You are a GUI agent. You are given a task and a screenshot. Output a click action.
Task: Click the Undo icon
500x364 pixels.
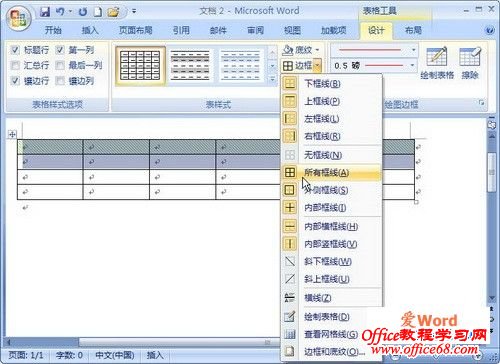60,12
